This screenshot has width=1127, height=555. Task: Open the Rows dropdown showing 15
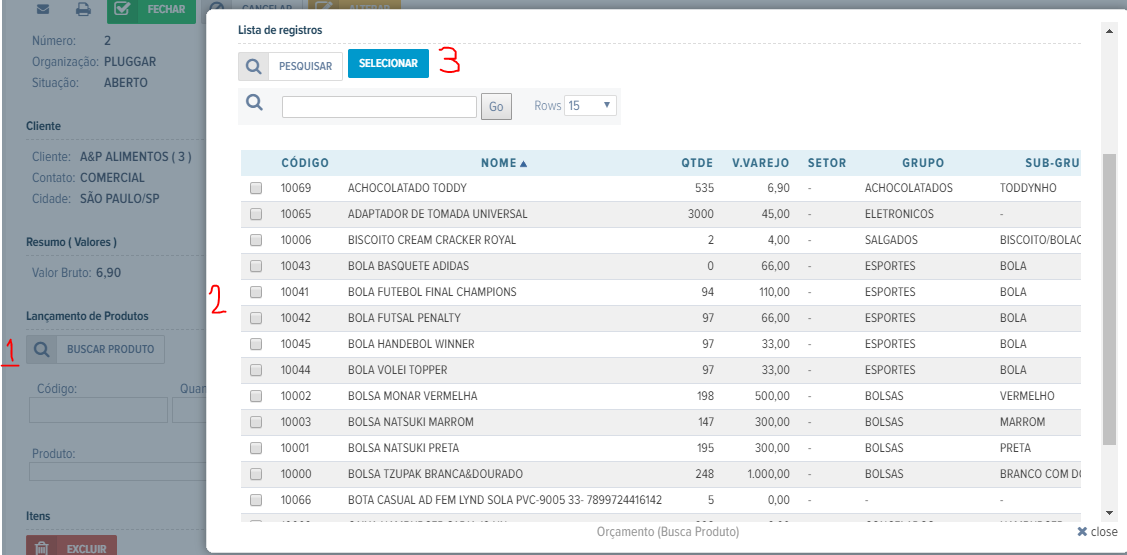tap(590, 106)
